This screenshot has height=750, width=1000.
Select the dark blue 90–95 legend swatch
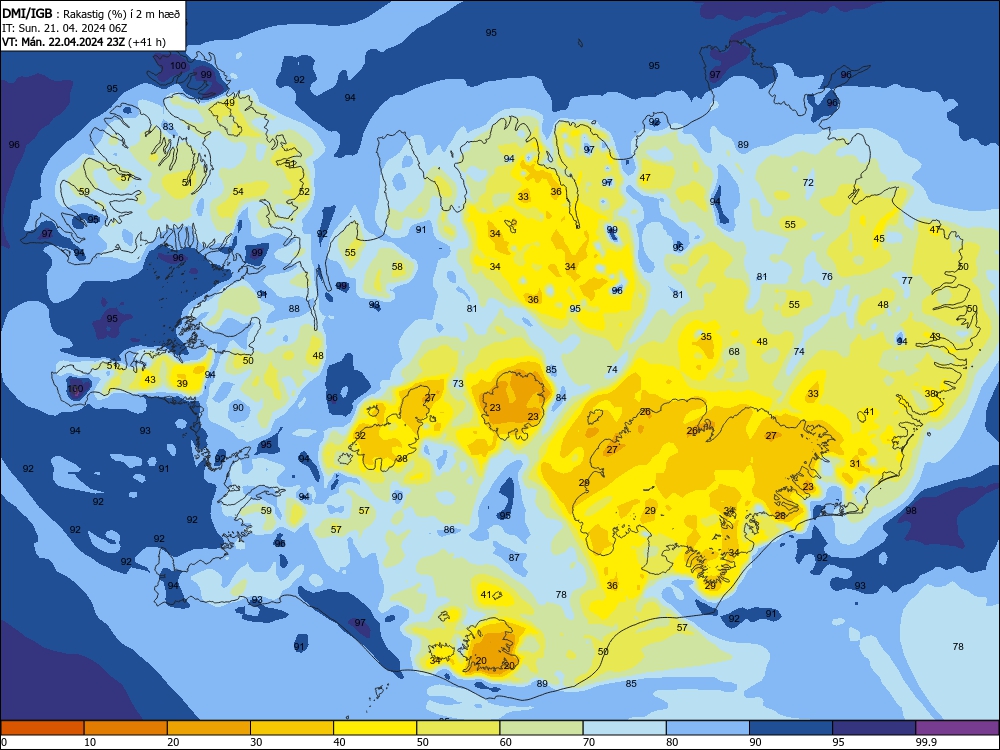[791, 728]
